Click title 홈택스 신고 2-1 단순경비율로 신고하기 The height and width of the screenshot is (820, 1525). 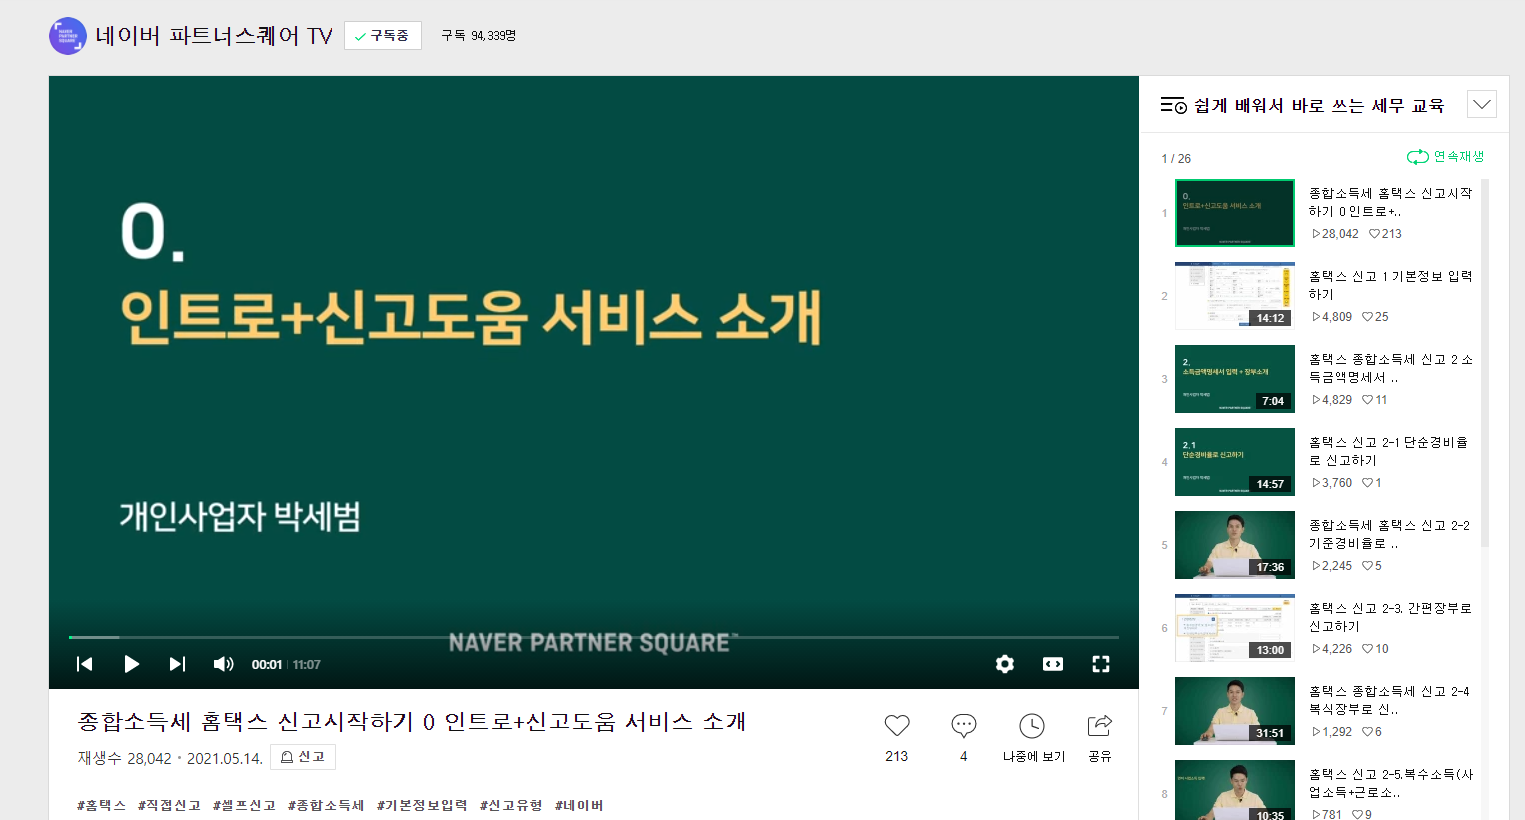(x=1388, y=451)
